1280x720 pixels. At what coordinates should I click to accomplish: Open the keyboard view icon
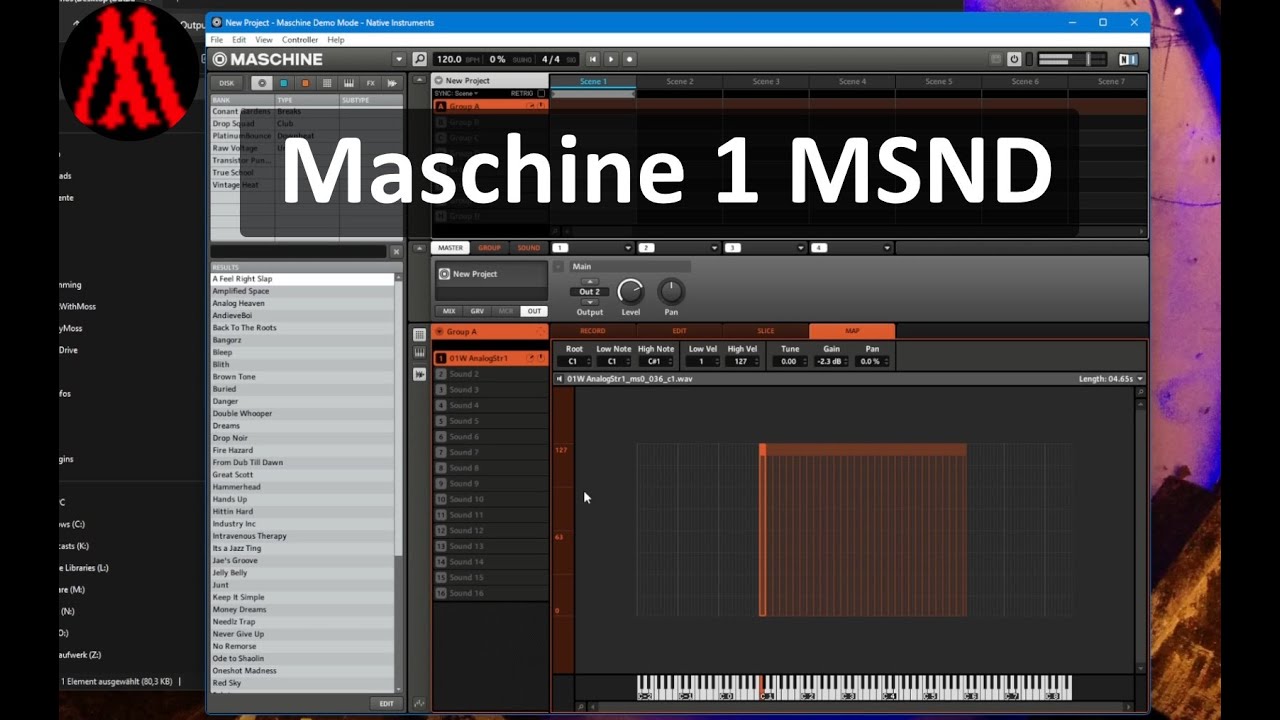419,353
